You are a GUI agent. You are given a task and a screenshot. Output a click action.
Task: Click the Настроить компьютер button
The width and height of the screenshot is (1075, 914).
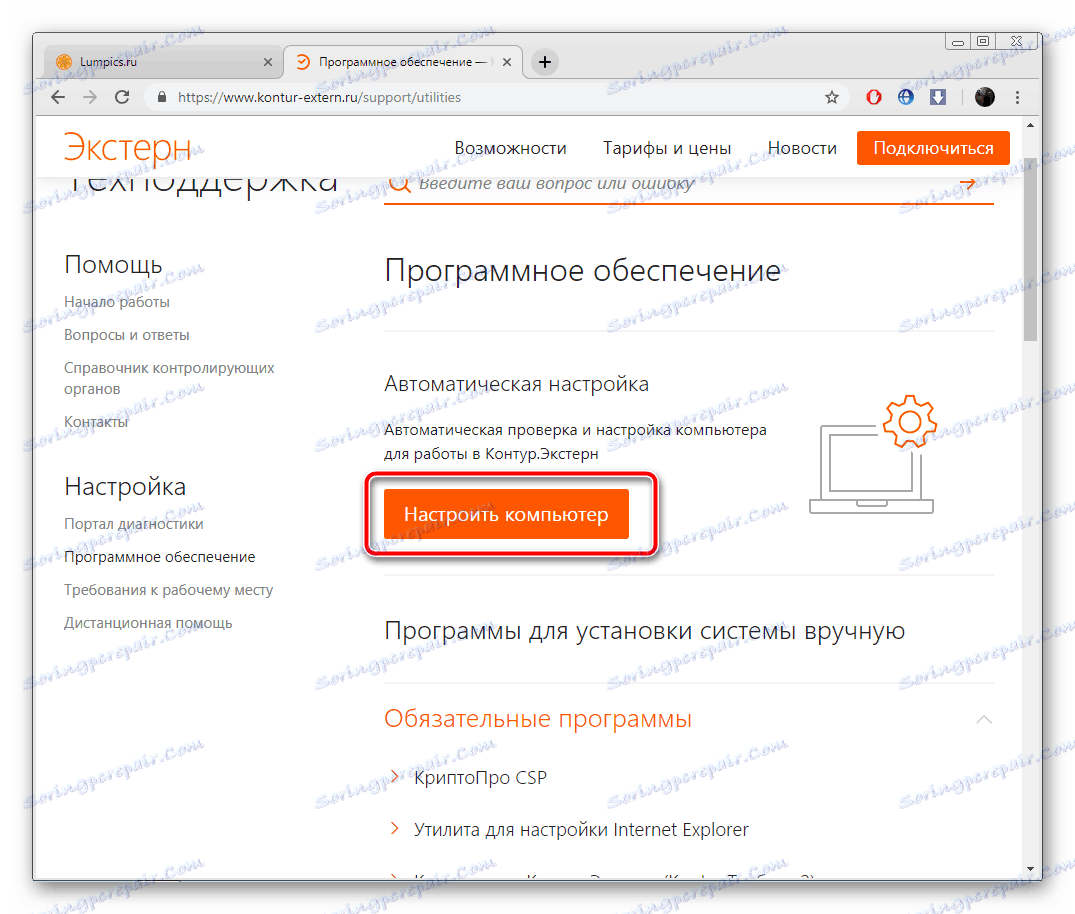[506, 514]
